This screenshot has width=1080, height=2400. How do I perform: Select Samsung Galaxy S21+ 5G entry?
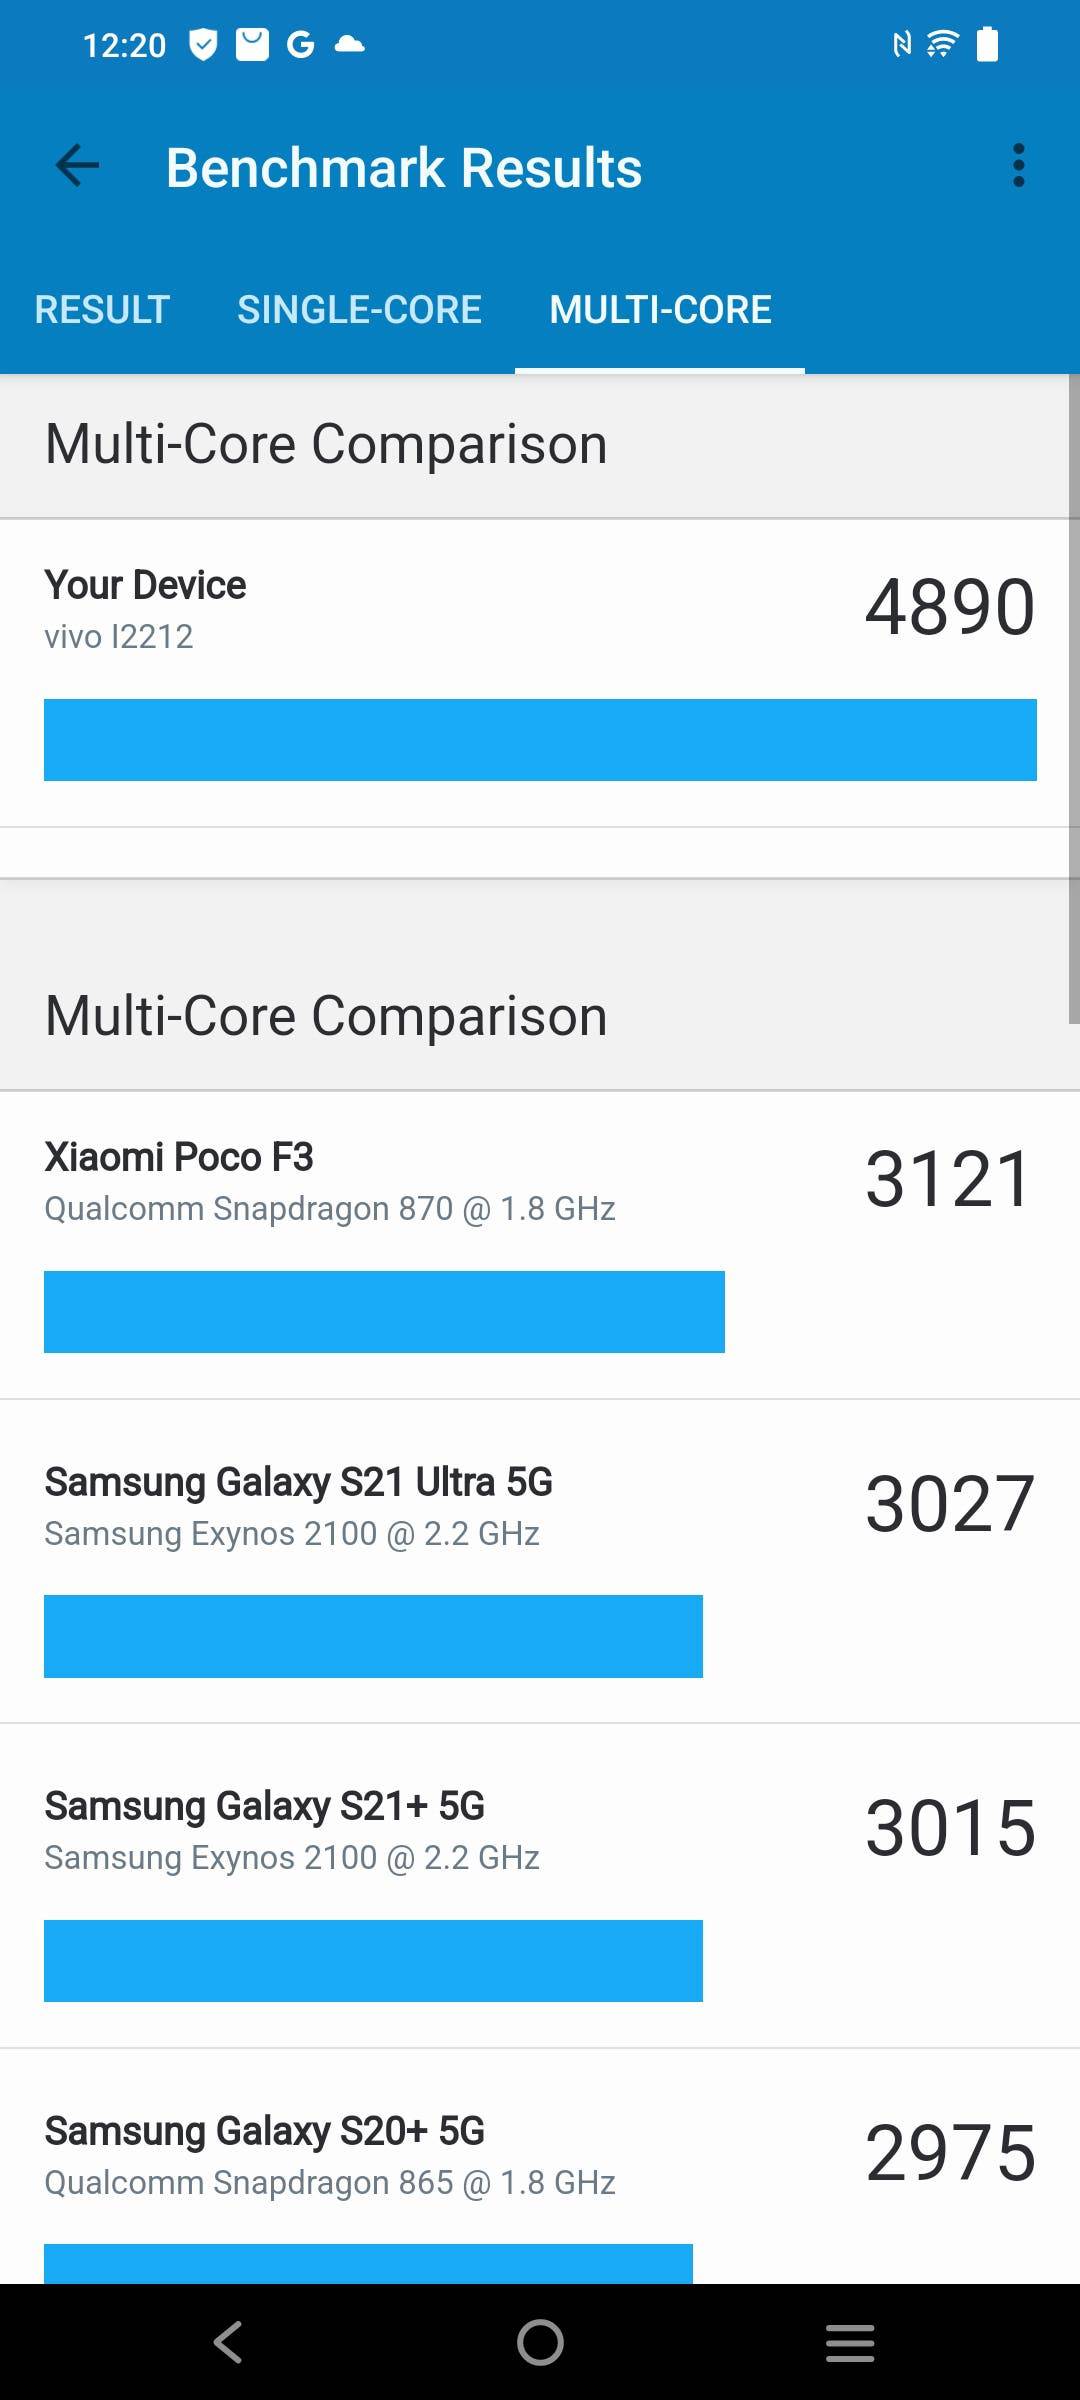pos(540,1885)
